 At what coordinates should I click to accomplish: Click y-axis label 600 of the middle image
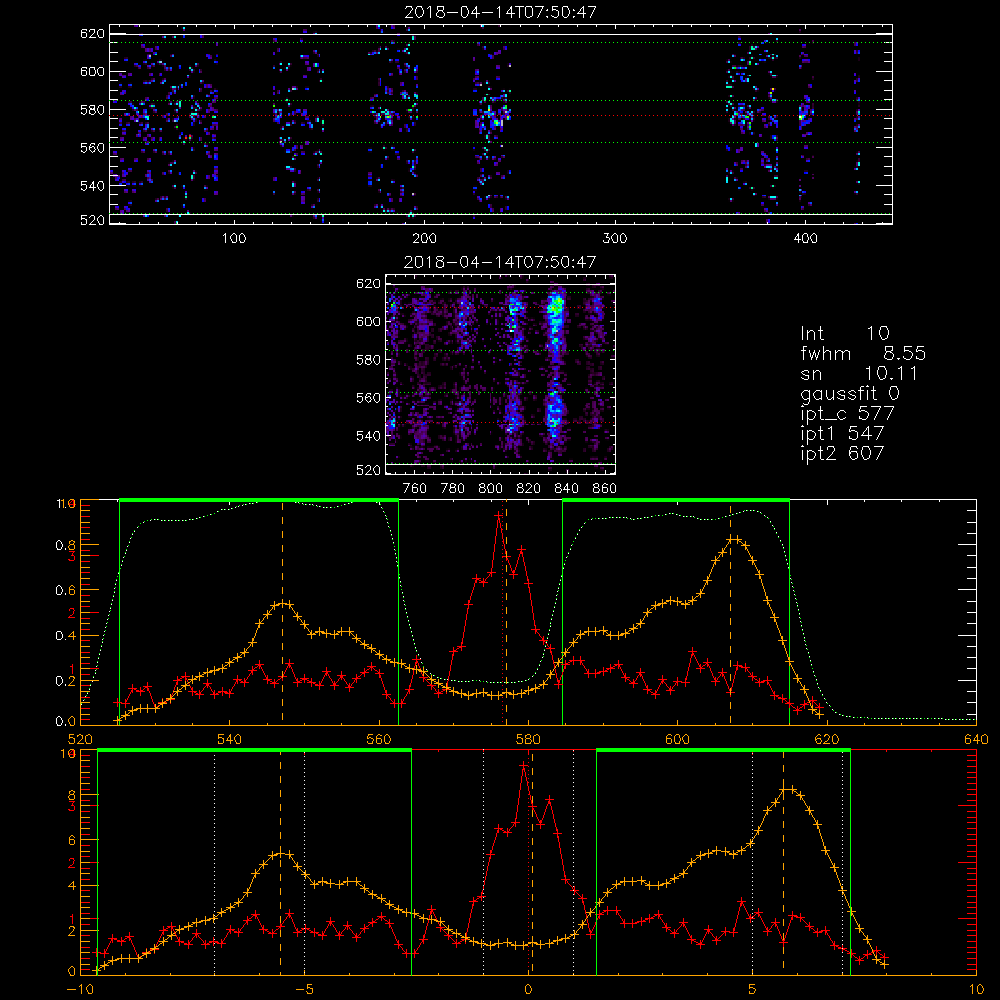coord(368,322)
